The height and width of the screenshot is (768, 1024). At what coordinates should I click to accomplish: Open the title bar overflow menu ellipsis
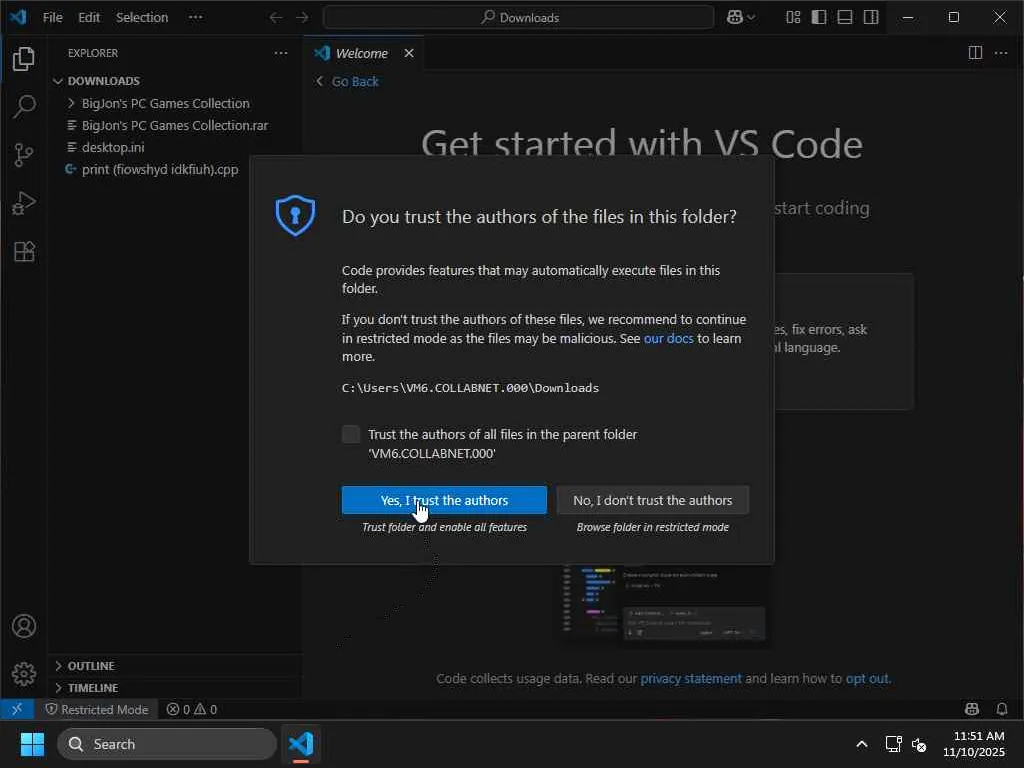pos(195,18)
